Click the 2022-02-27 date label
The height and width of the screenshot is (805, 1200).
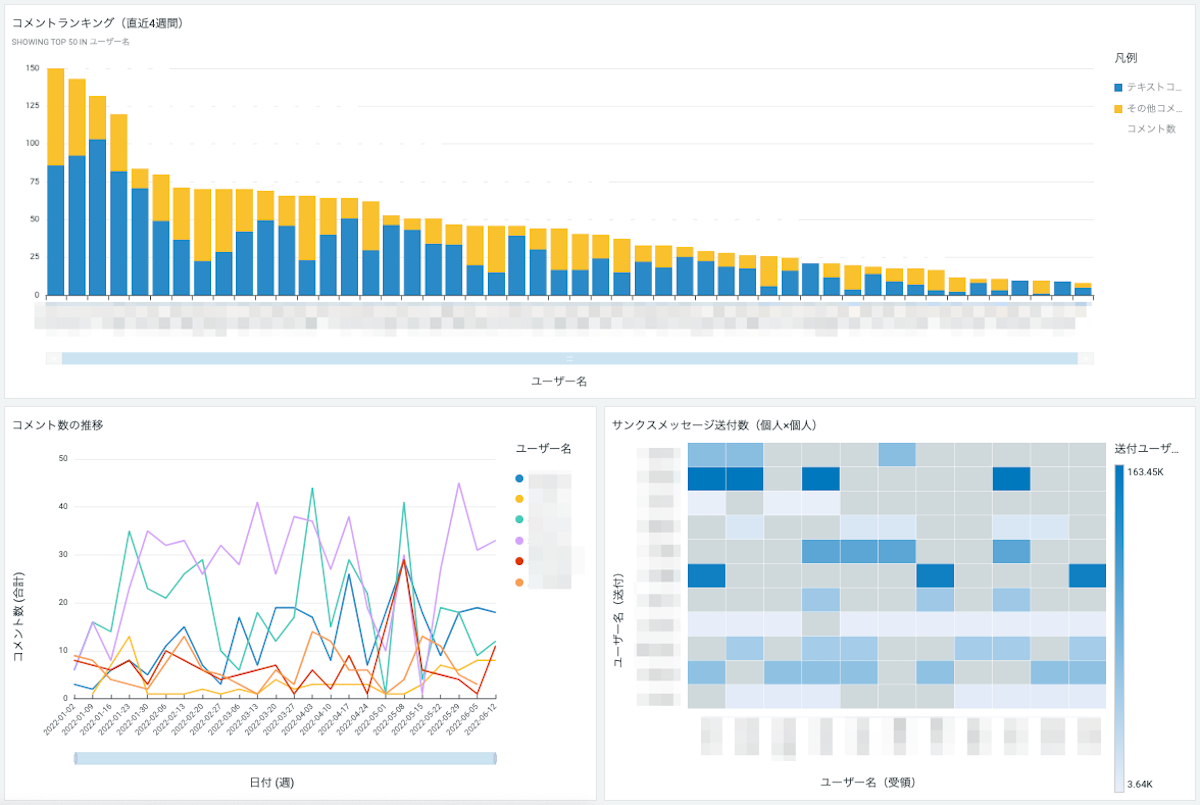(207, 719)
